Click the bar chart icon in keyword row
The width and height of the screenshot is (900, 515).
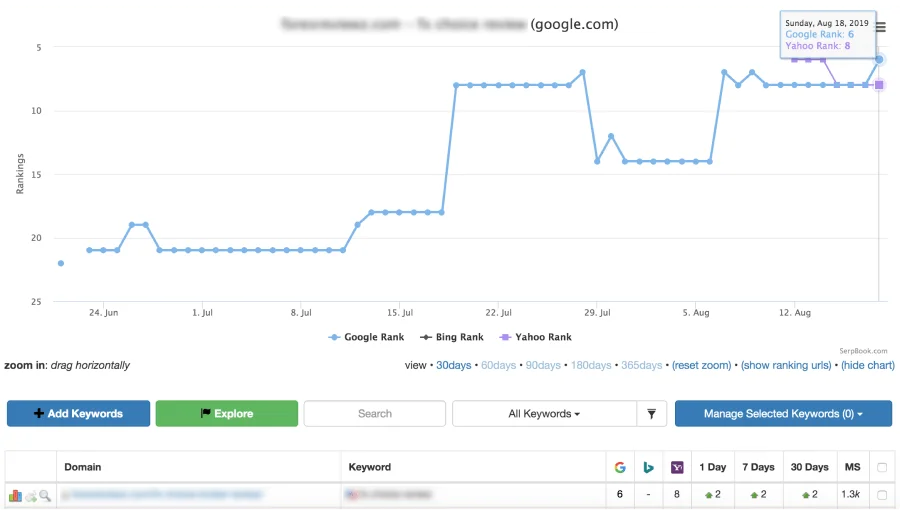coord(15,495)
